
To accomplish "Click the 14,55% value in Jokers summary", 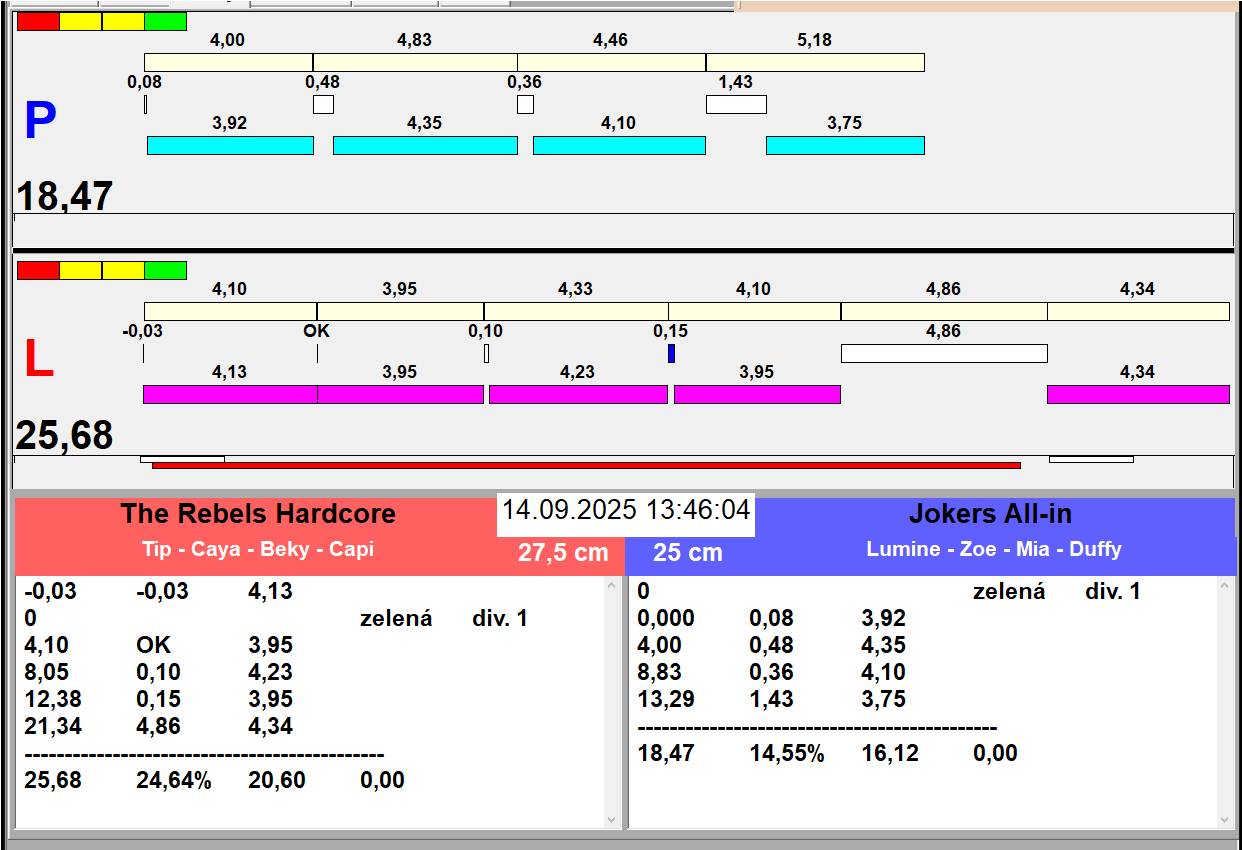I will pos(787,753).
